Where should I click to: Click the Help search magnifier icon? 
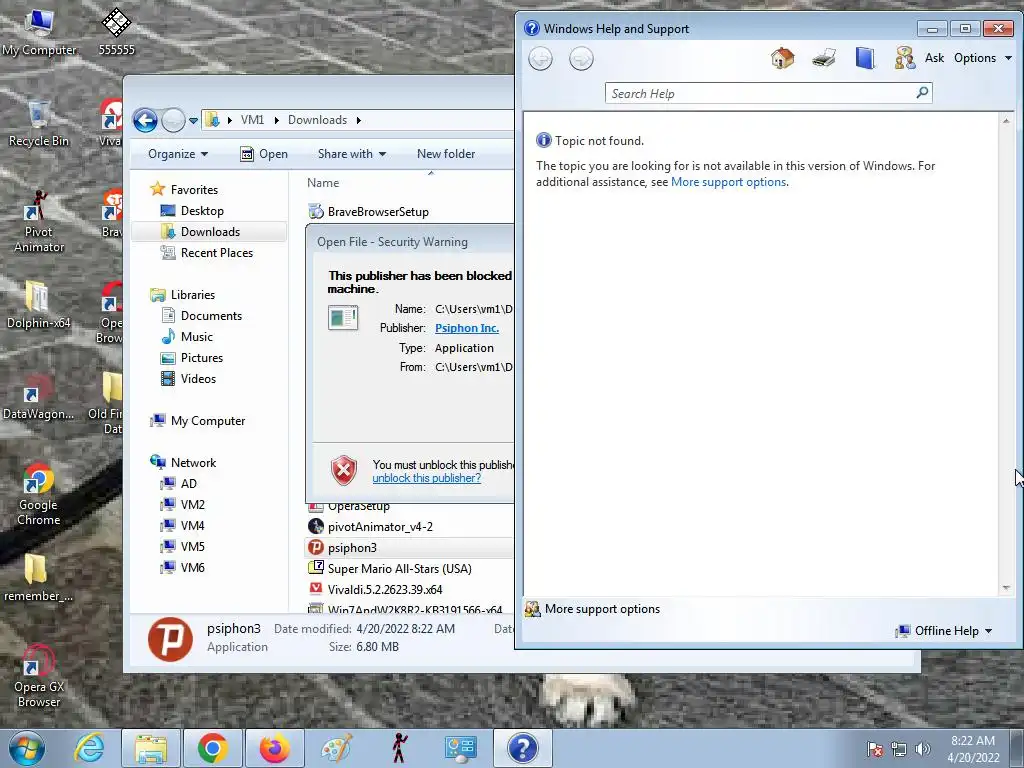922,93
